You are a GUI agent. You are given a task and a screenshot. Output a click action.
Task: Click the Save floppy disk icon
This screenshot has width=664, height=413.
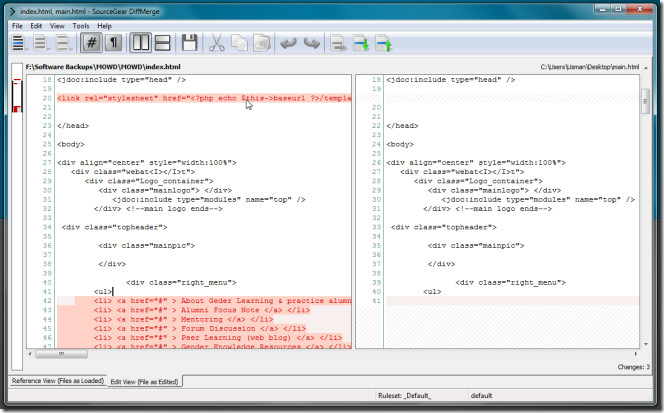(189, 43)
